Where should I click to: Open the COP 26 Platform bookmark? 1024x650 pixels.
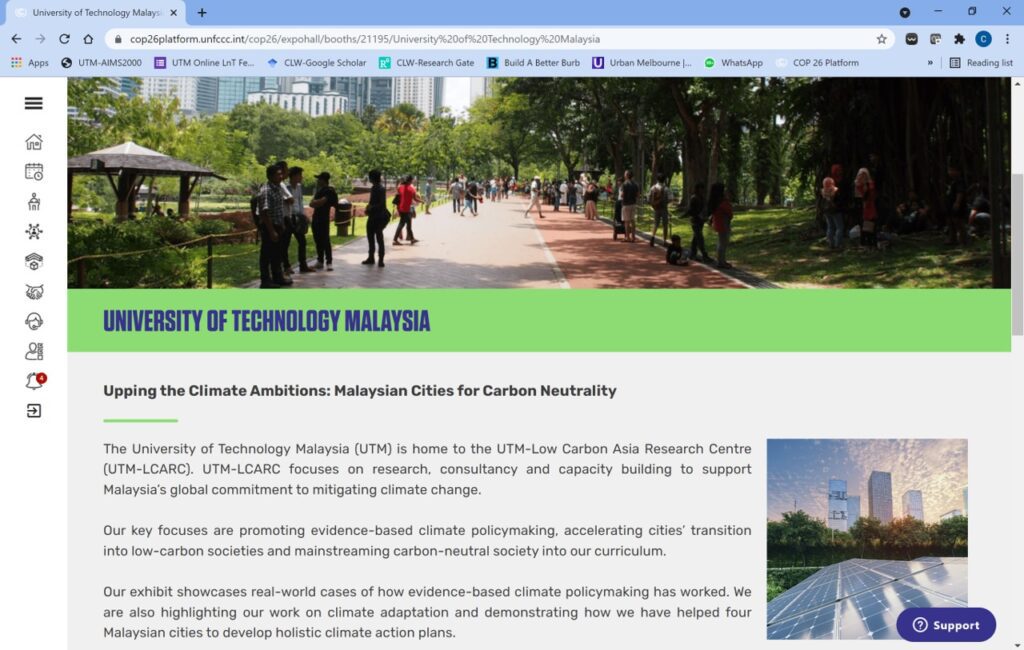tap(817, 63)
